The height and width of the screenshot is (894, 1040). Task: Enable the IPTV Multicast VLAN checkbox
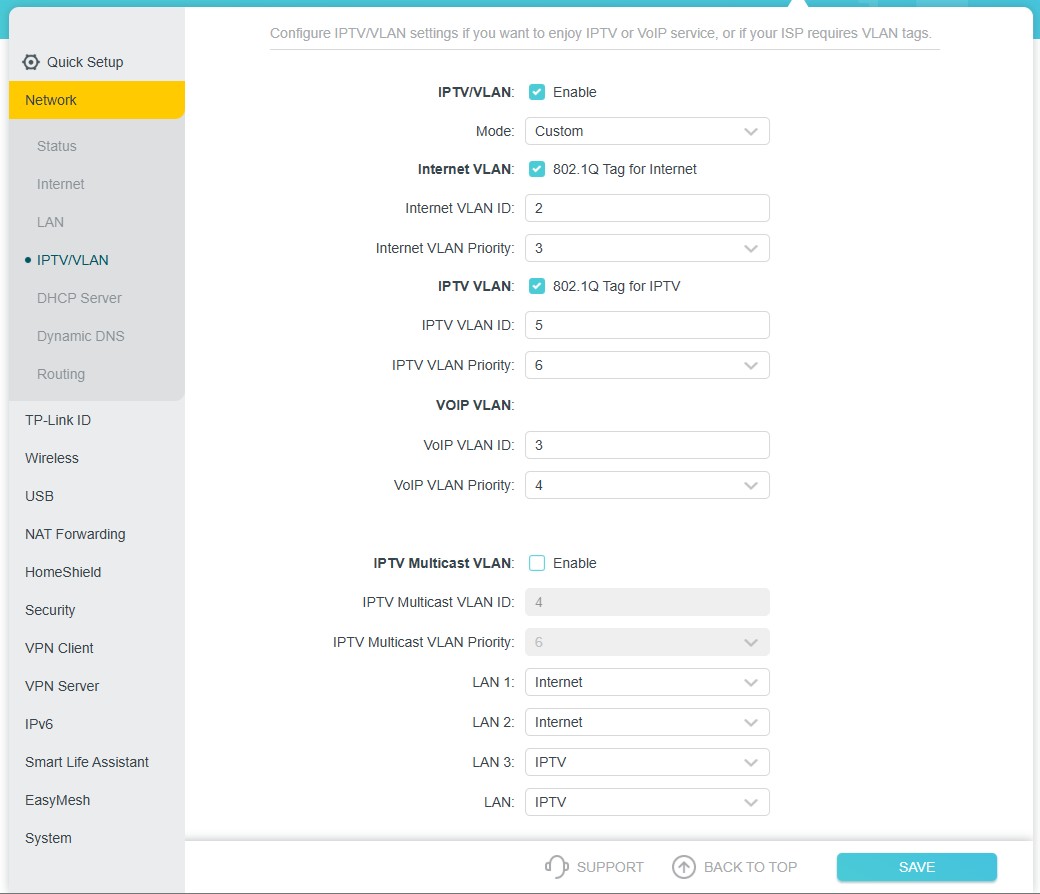point(537,563)
